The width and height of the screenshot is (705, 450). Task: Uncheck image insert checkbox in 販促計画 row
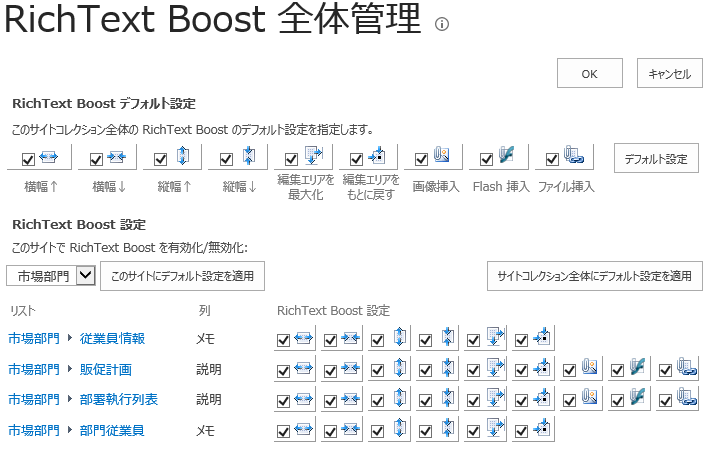tap(570, 370)
